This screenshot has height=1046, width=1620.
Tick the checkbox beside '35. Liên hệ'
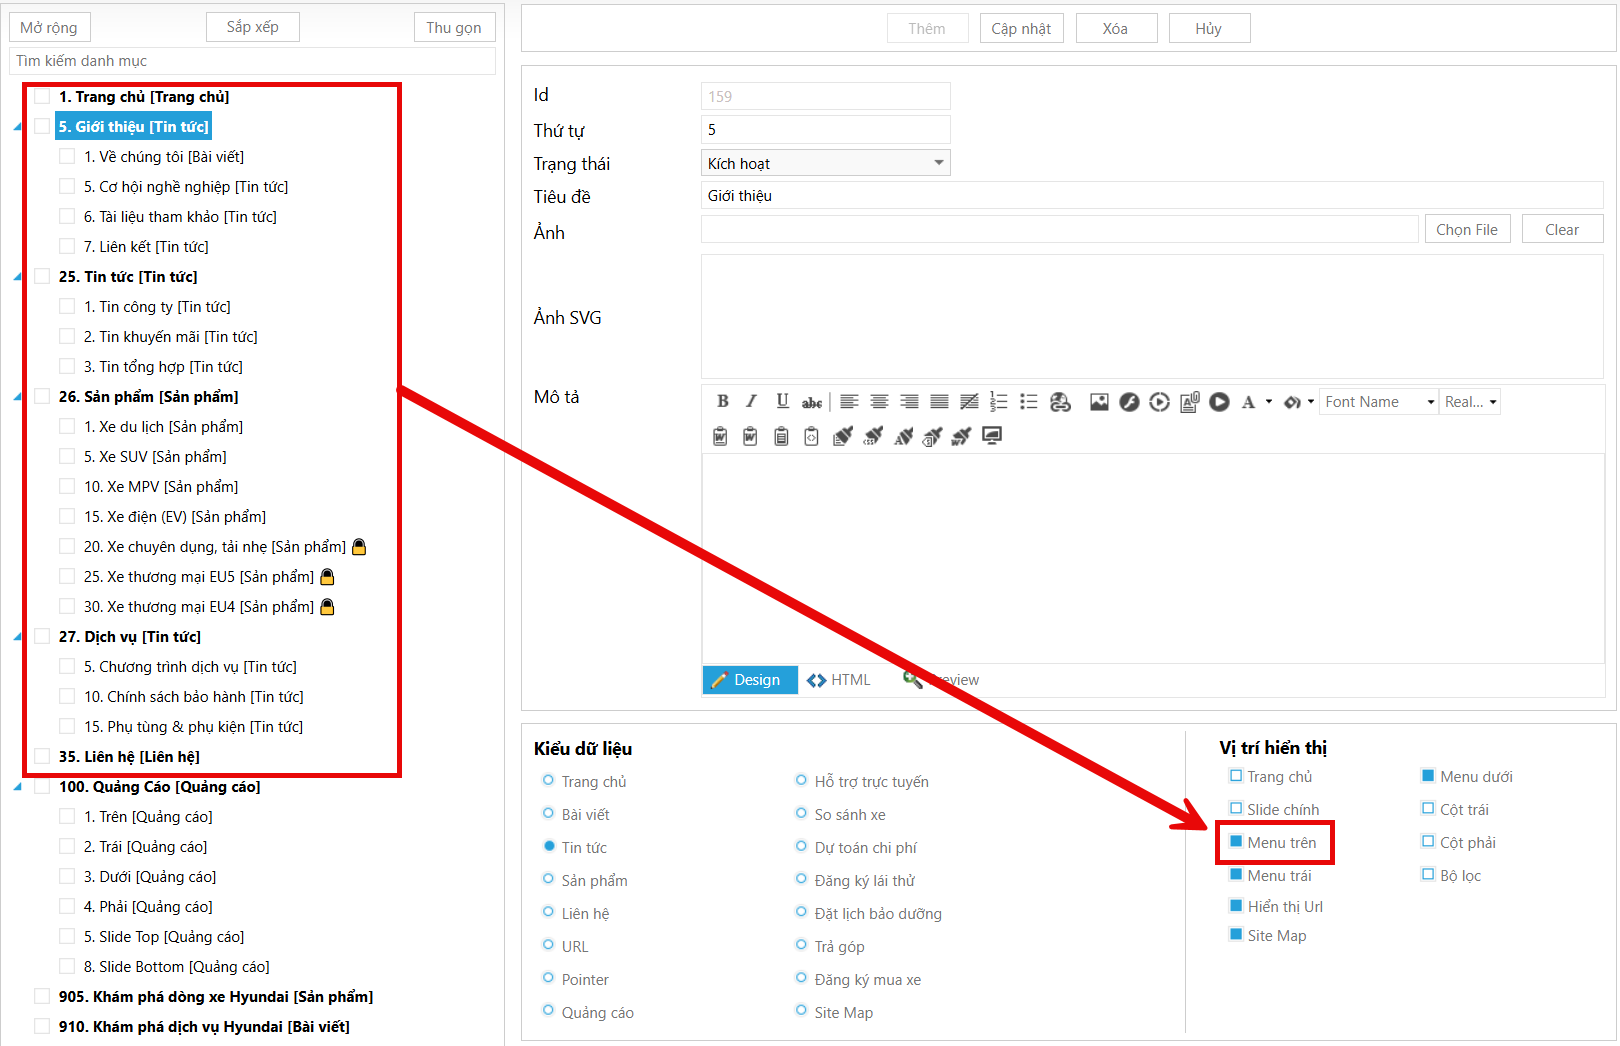[x=42, y=757]
